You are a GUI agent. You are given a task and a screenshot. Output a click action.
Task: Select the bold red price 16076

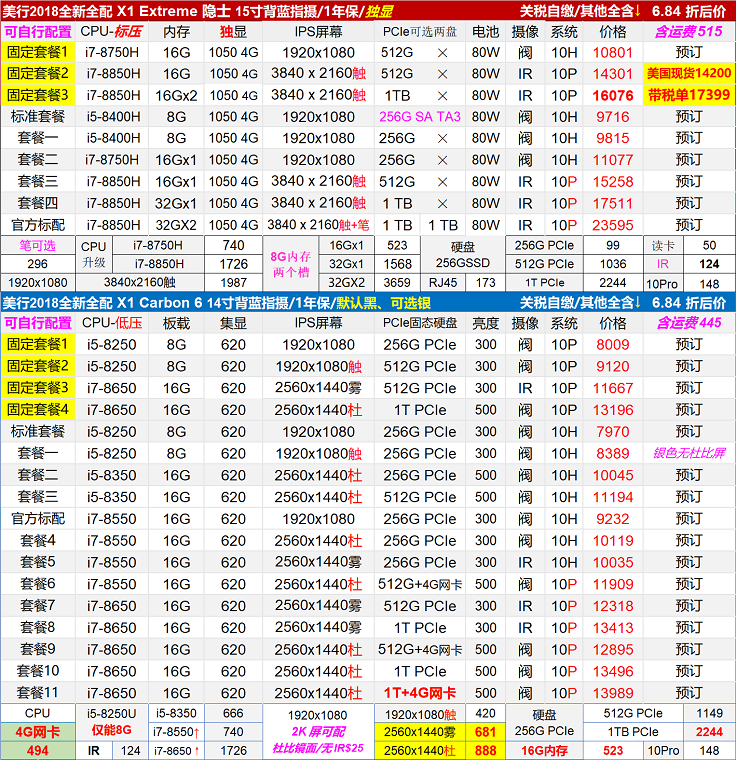(x=613, y=95)
